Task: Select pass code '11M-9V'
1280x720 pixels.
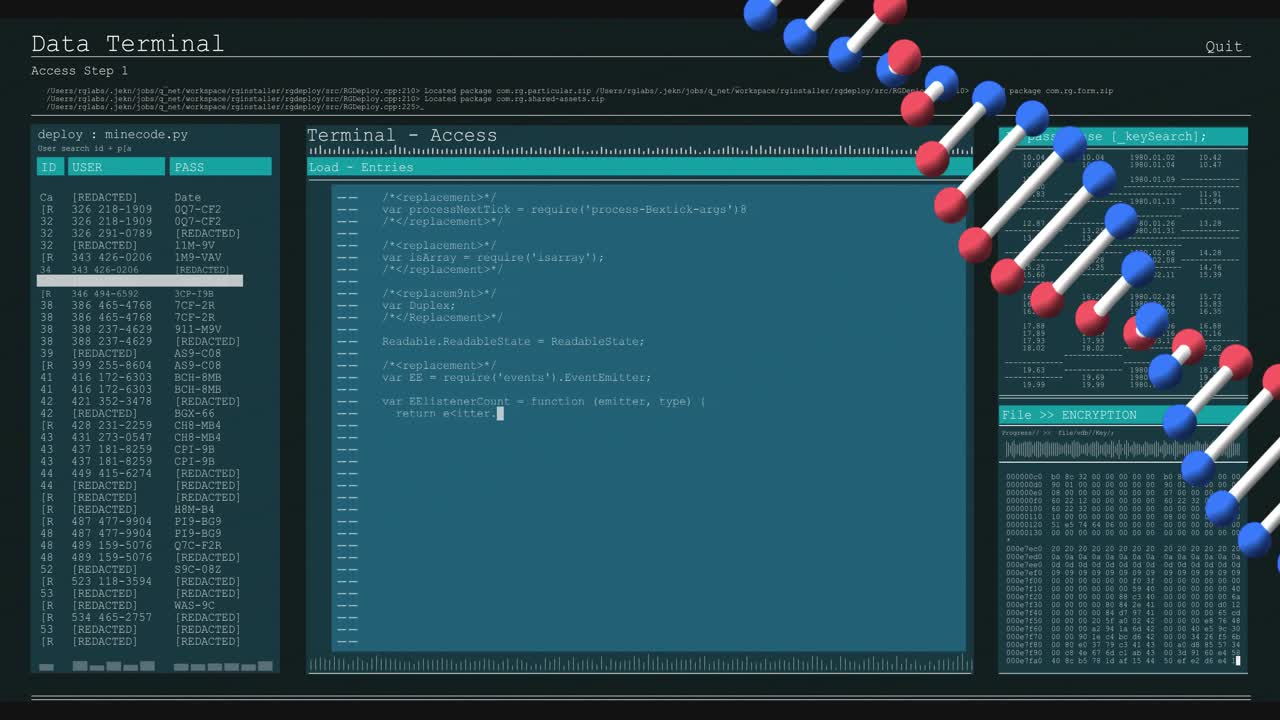Action: [x=194, y=245]
